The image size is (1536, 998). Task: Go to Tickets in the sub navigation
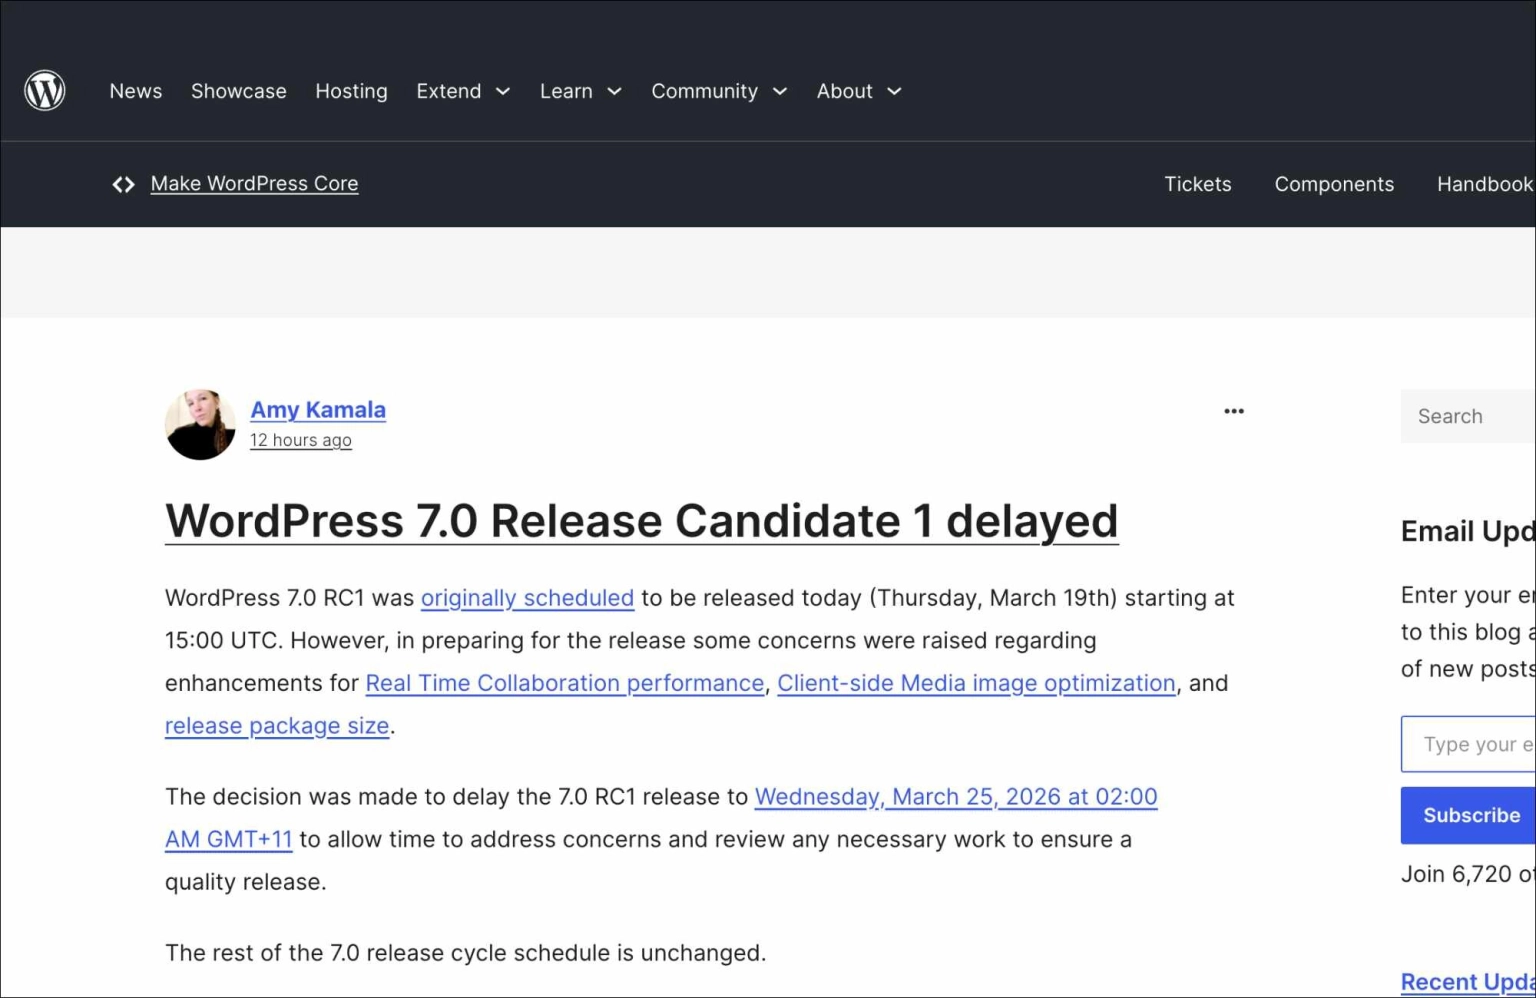tap(1198, 184)
